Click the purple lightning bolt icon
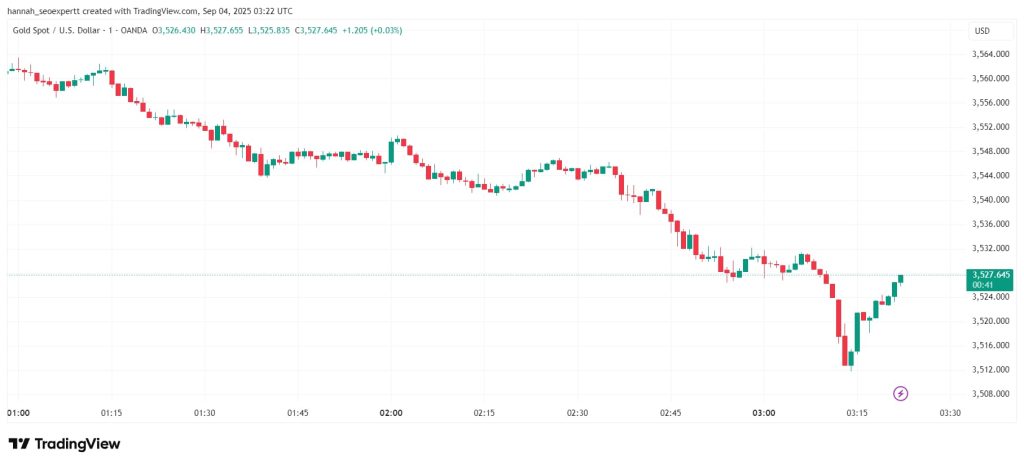The width and height of the screenshot is (1024, 465). click(901, 393)
